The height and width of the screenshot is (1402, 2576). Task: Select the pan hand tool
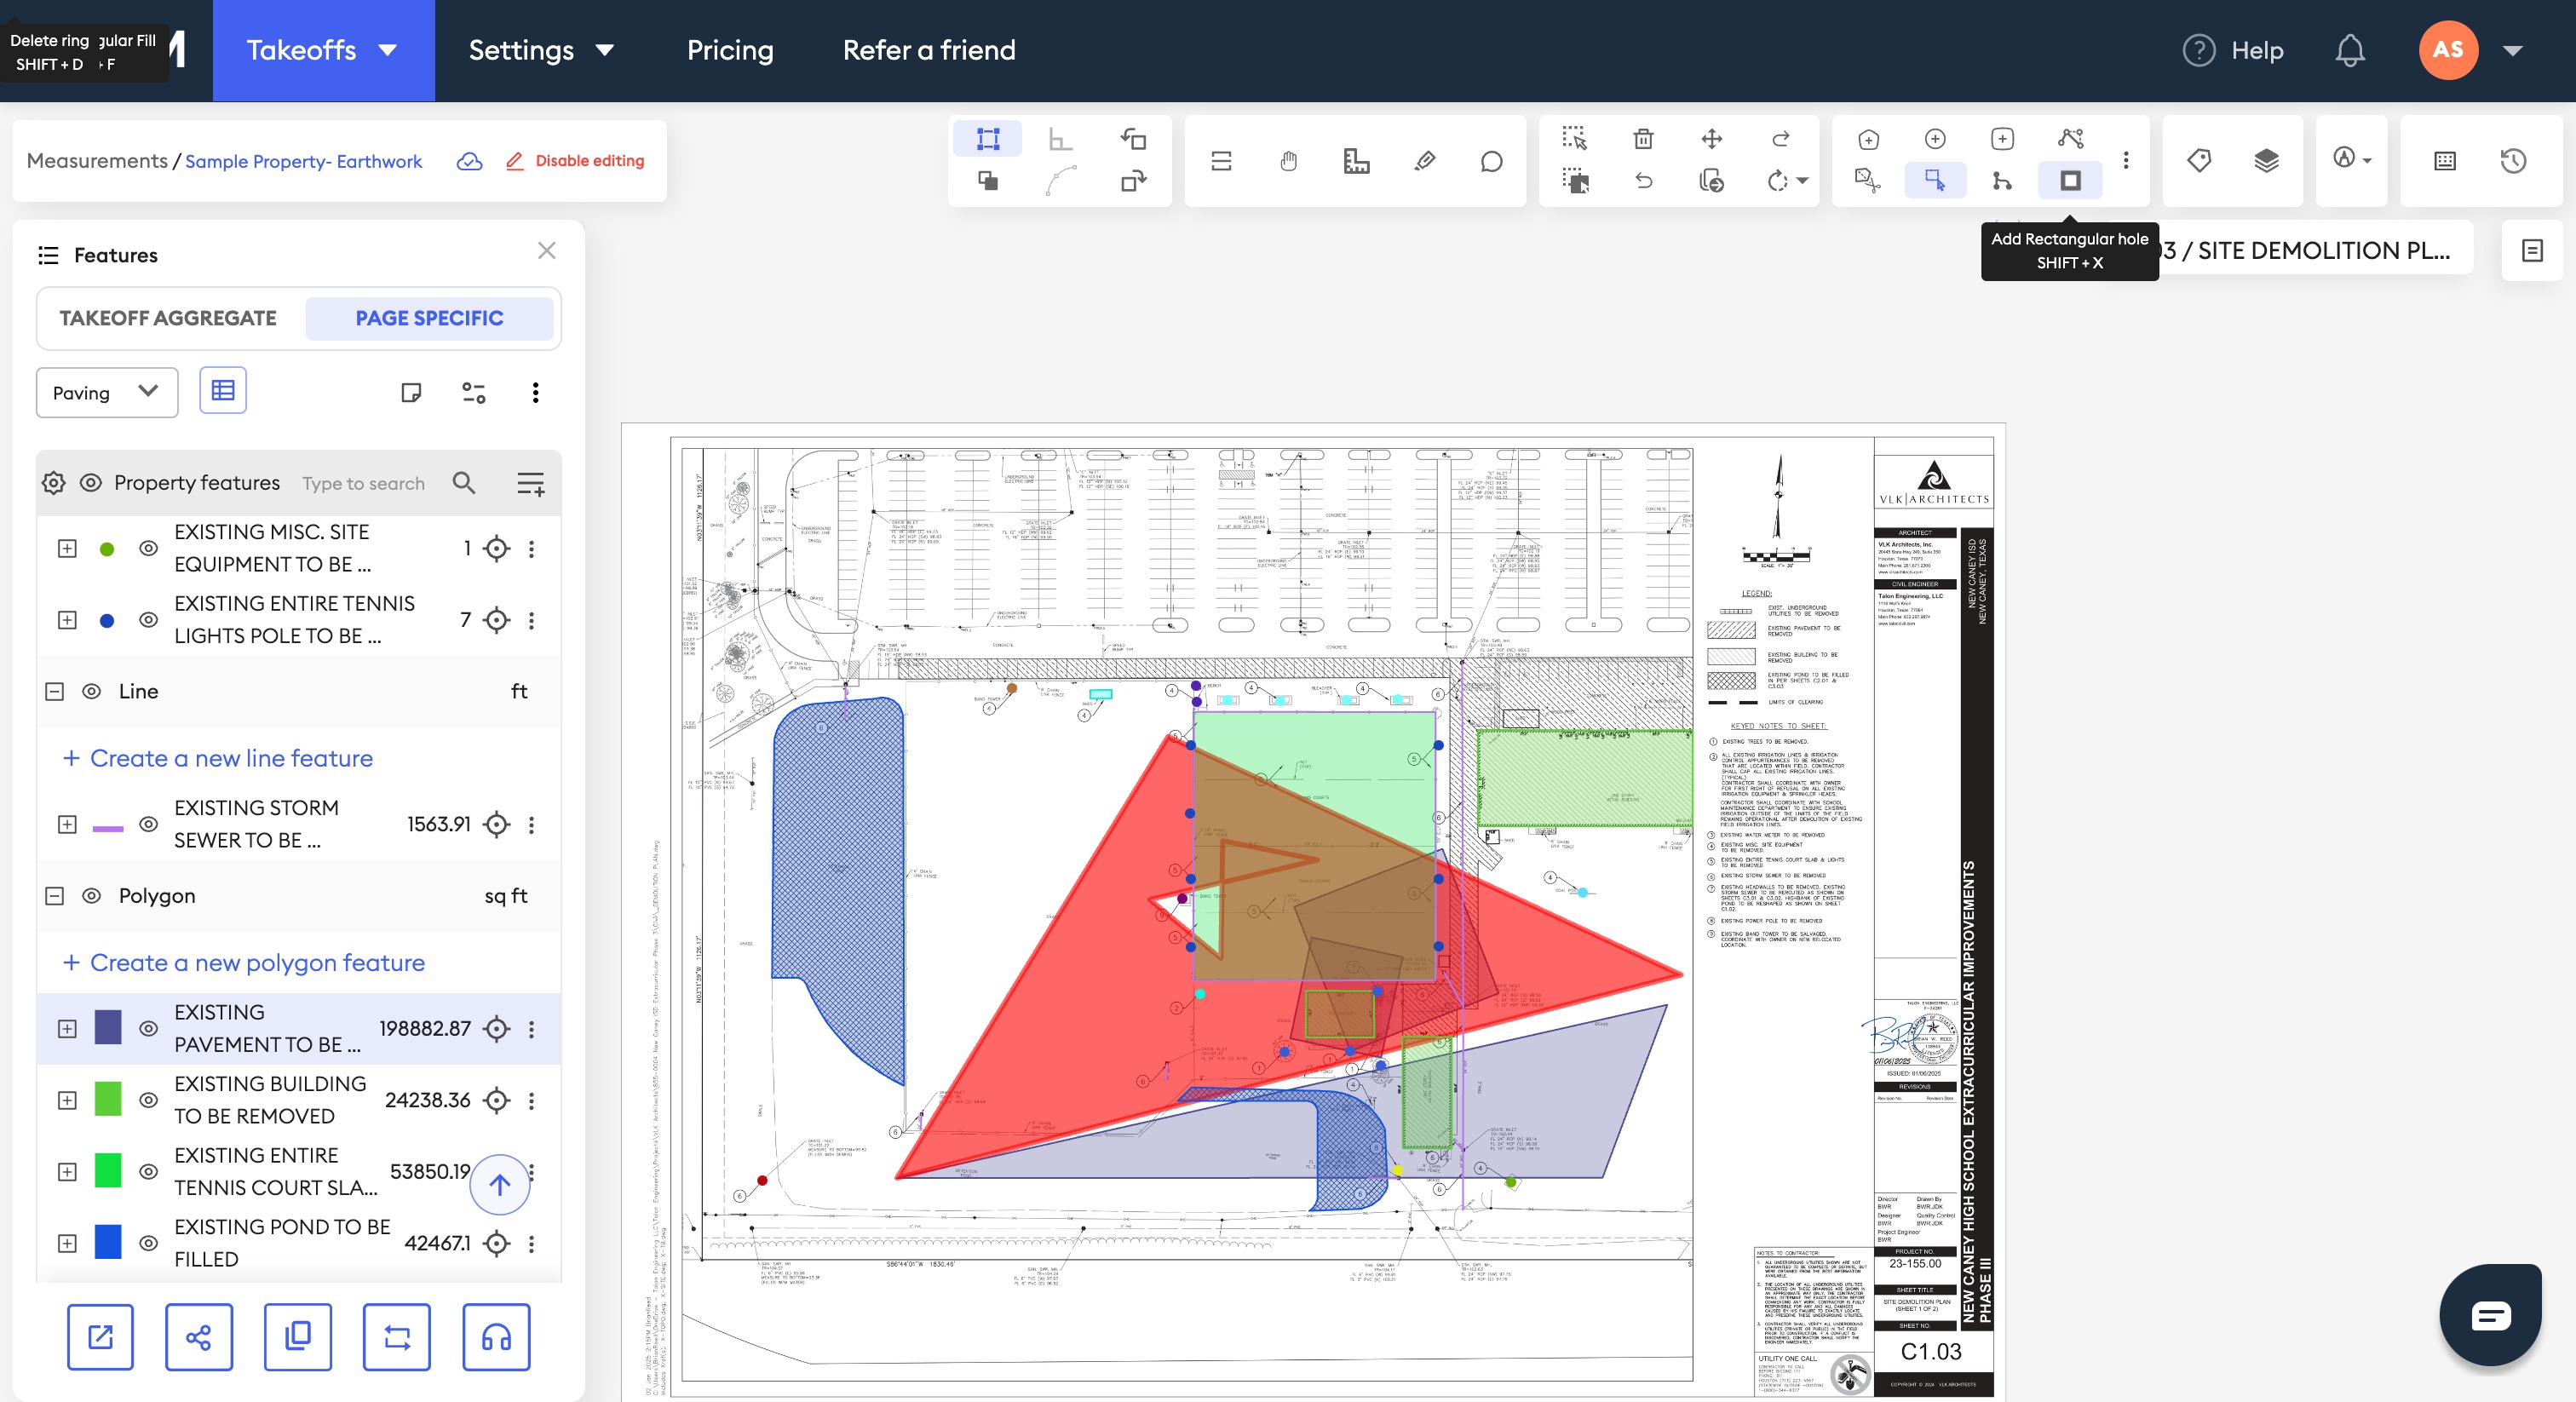[x=1288, y=160]
